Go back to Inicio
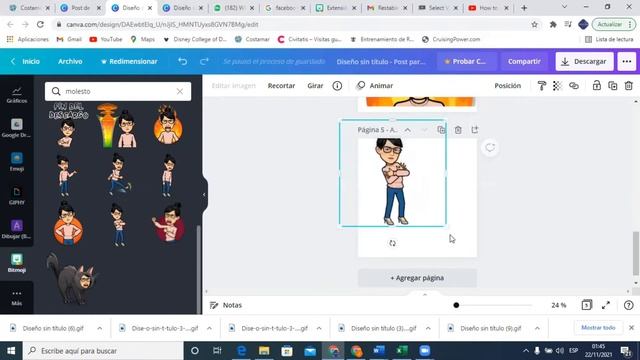The image size is (640, 360). pyautogui.click(x=26, y=61)
